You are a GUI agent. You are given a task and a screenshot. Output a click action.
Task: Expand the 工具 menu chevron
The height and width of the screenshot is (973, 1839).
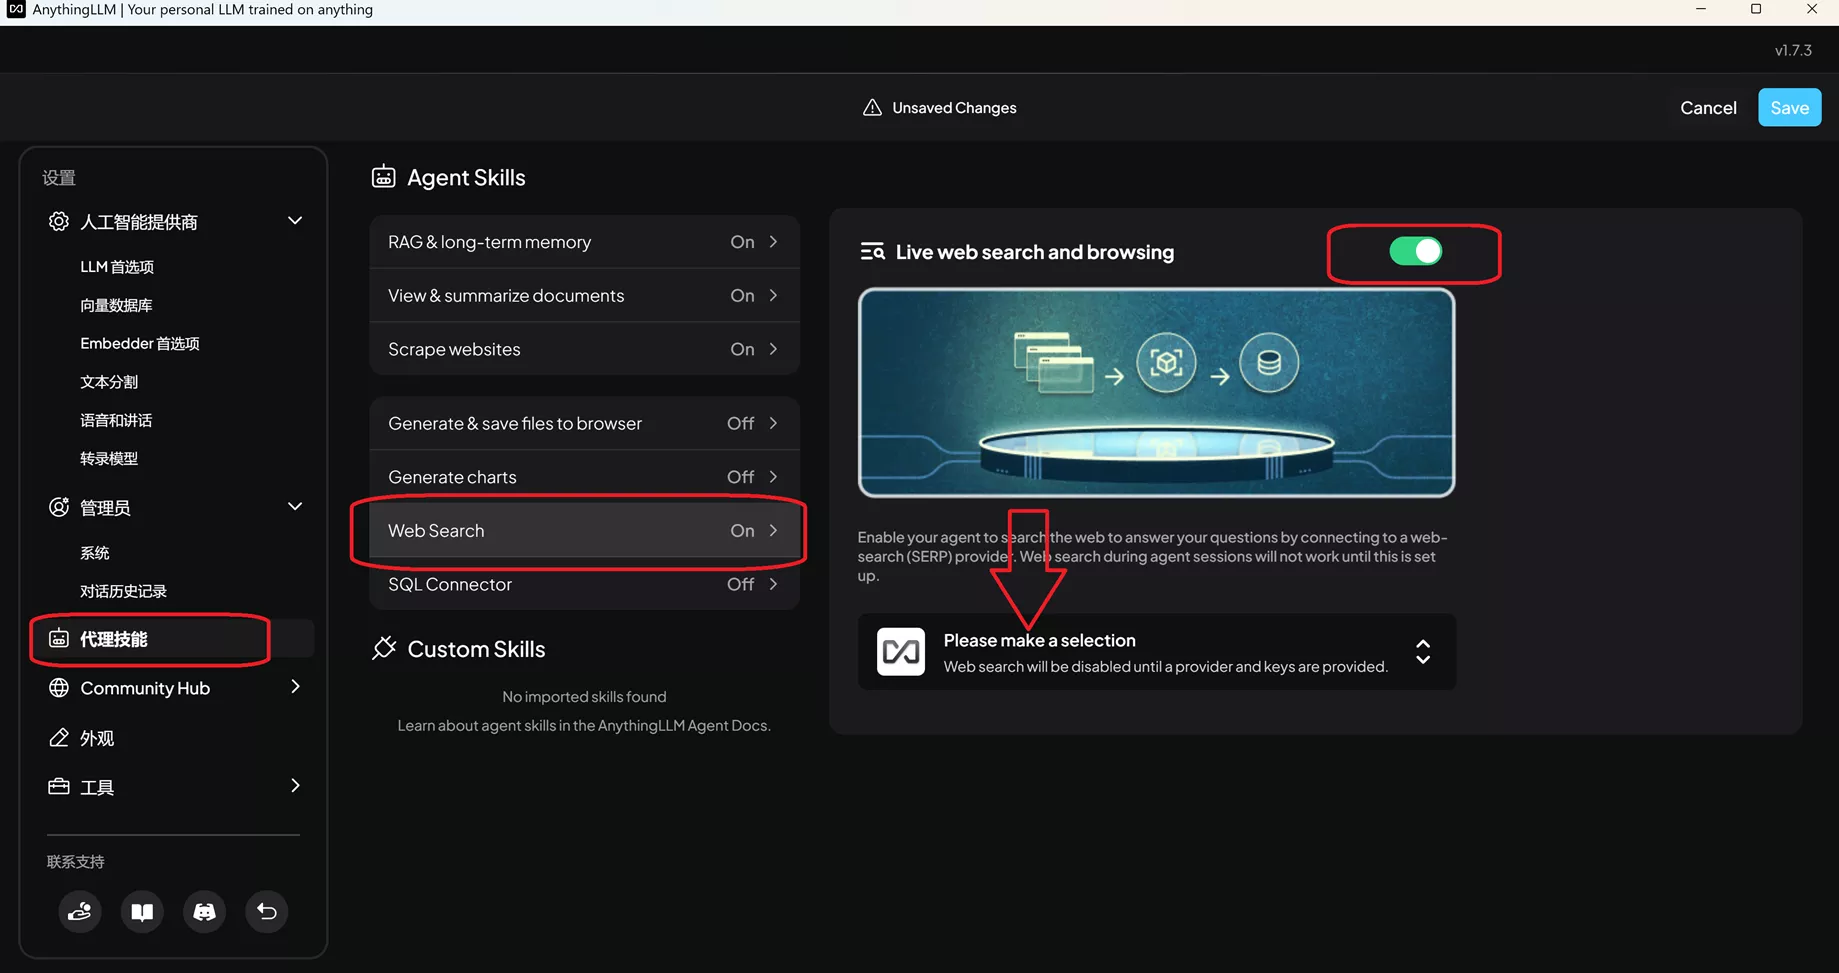pyautogui.click(x=295, y=786)
